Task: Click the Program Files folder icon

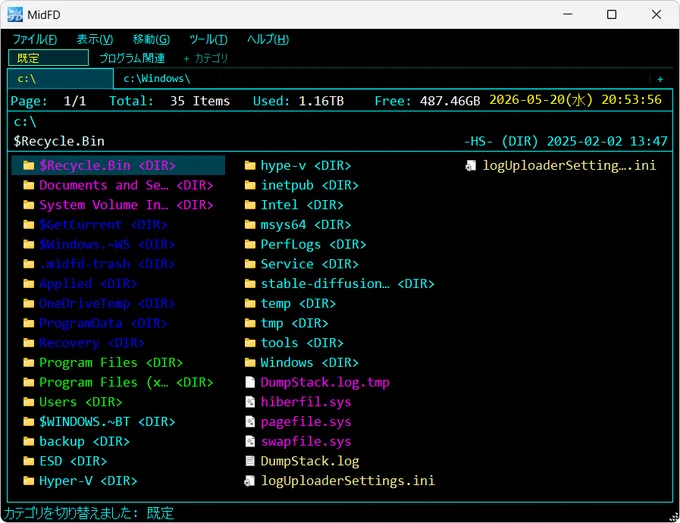Action: [29, 363]
